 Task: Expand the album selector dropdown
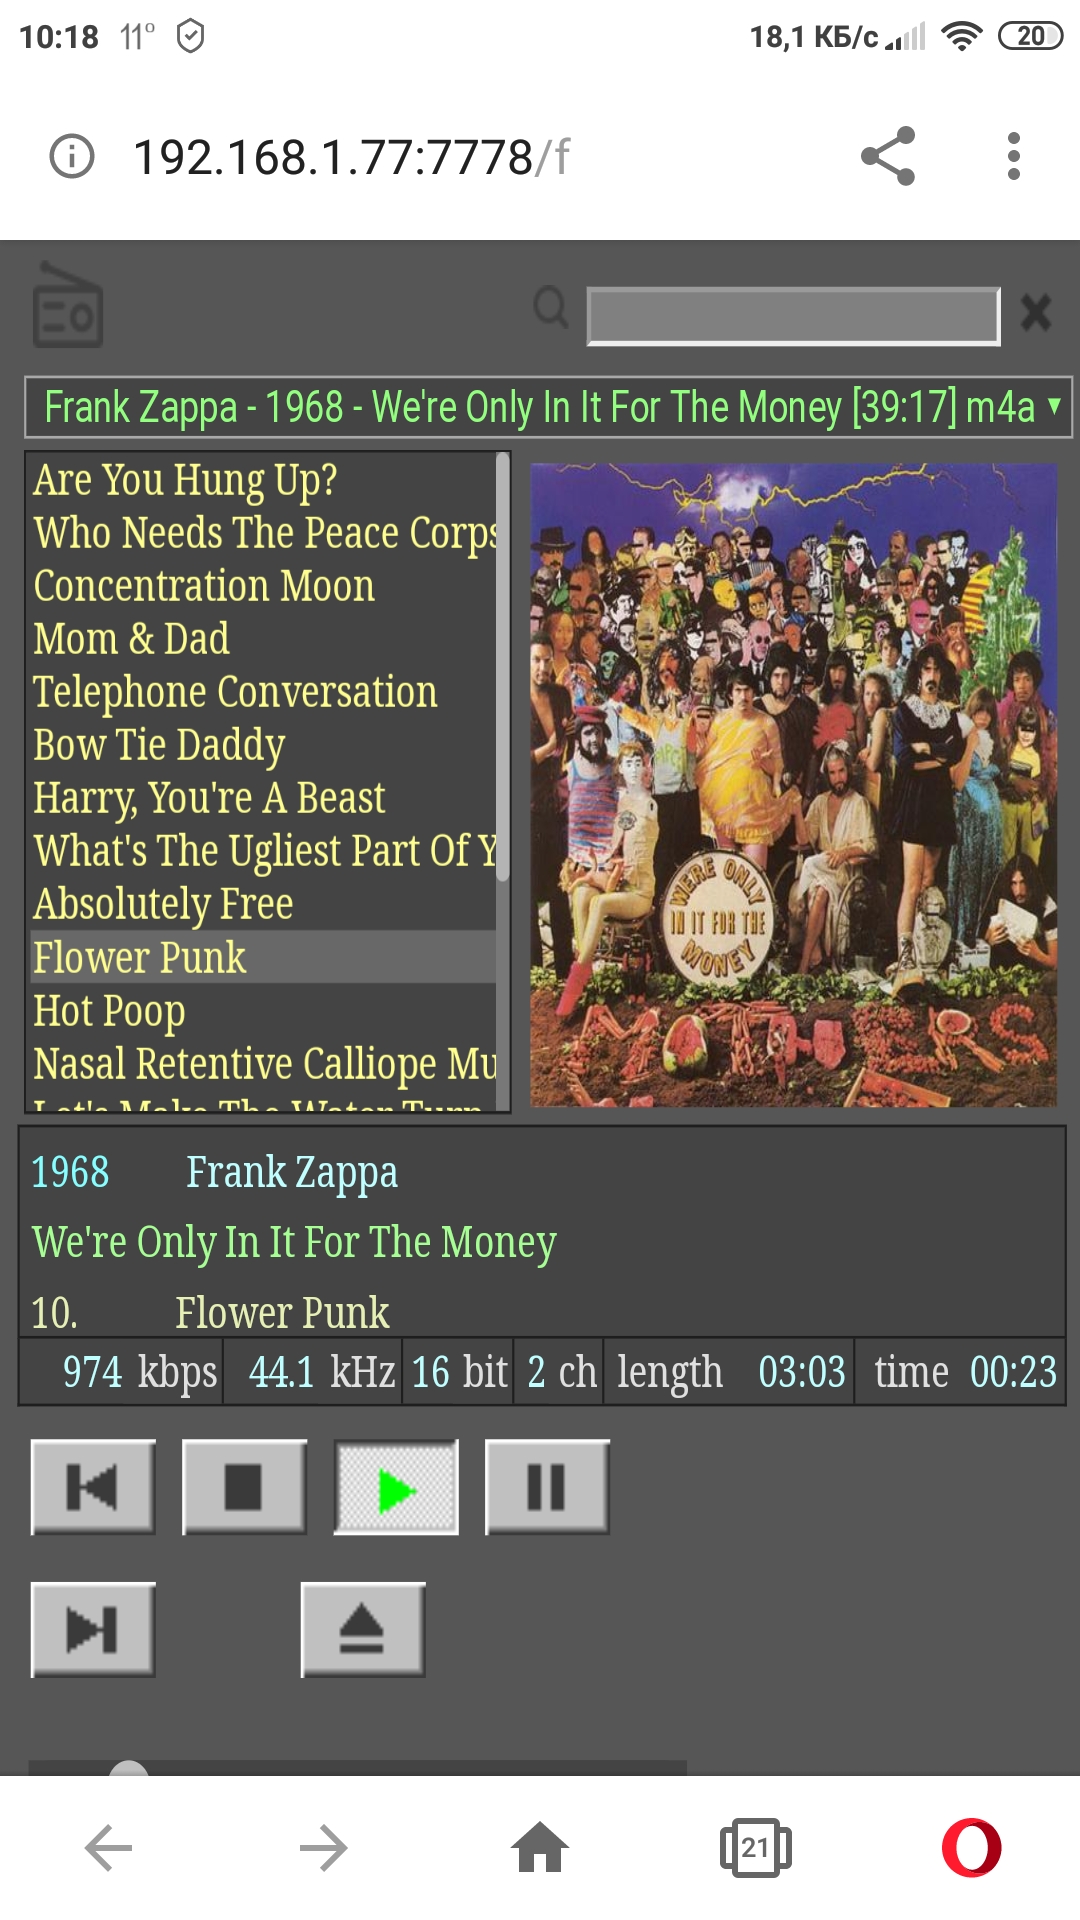coord(548,407)
